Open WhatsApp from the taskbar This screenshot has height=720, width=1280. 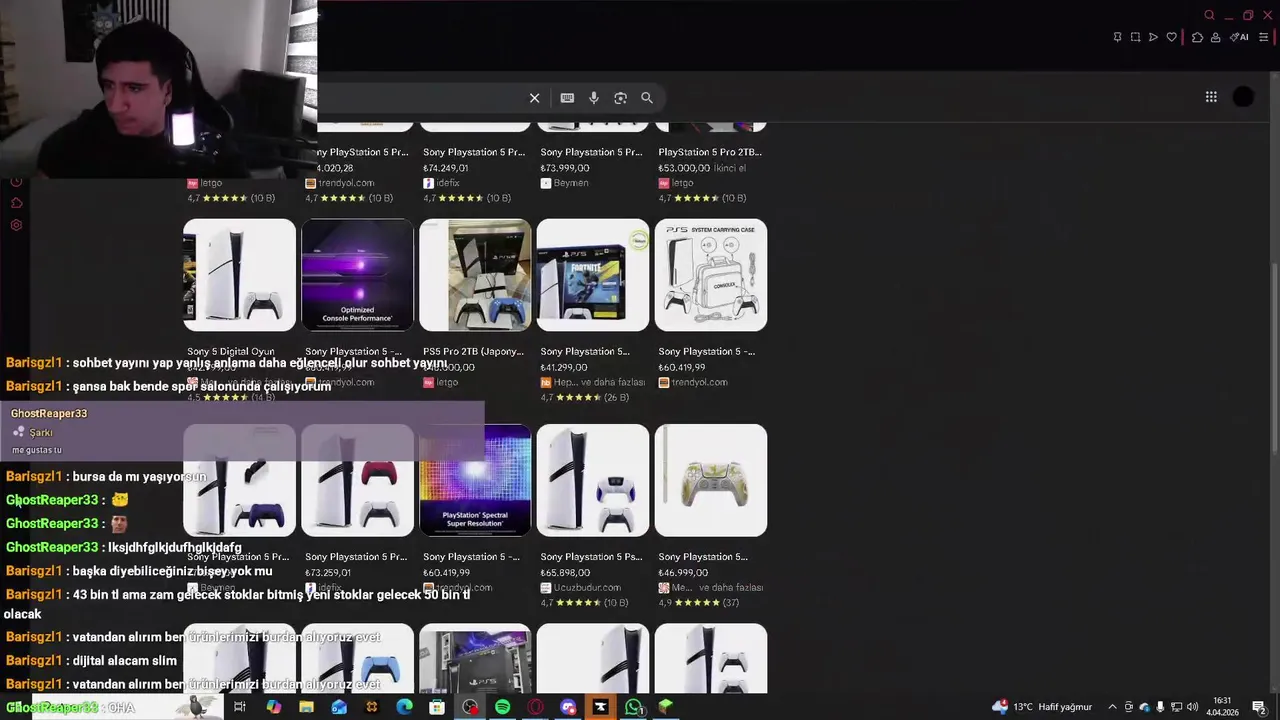pyautogui.click(x=633, y=707)
